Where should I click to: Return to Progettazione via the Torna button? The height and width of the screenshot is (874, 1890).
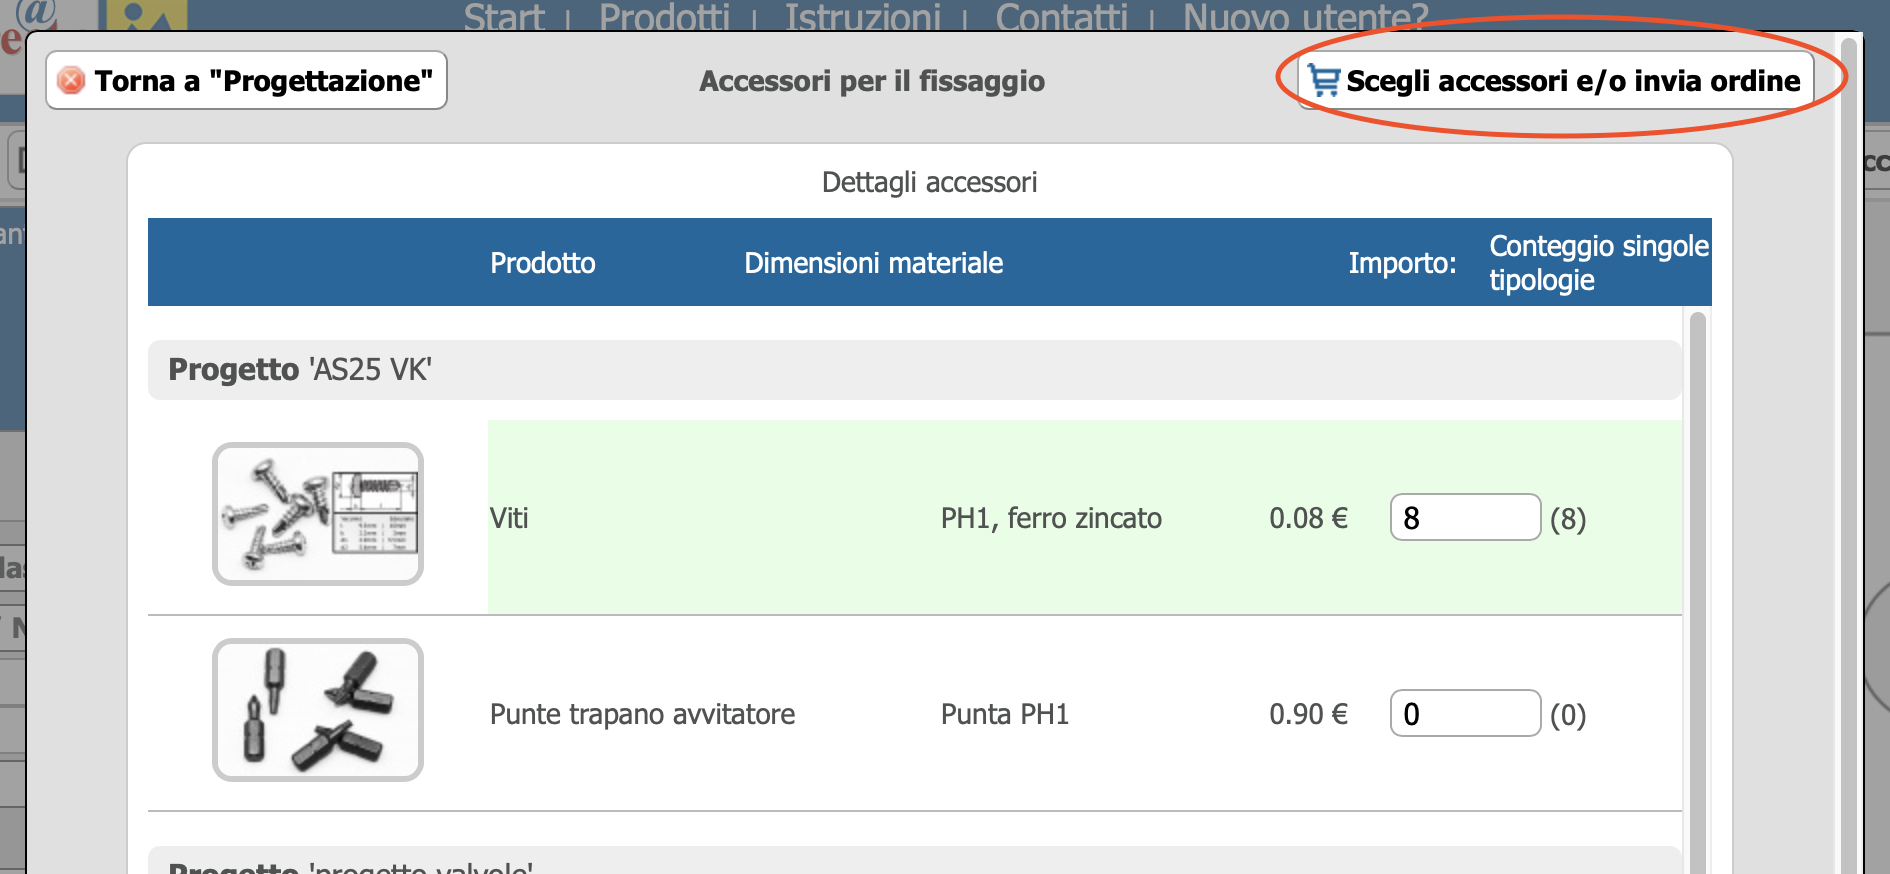pos(246,80)
